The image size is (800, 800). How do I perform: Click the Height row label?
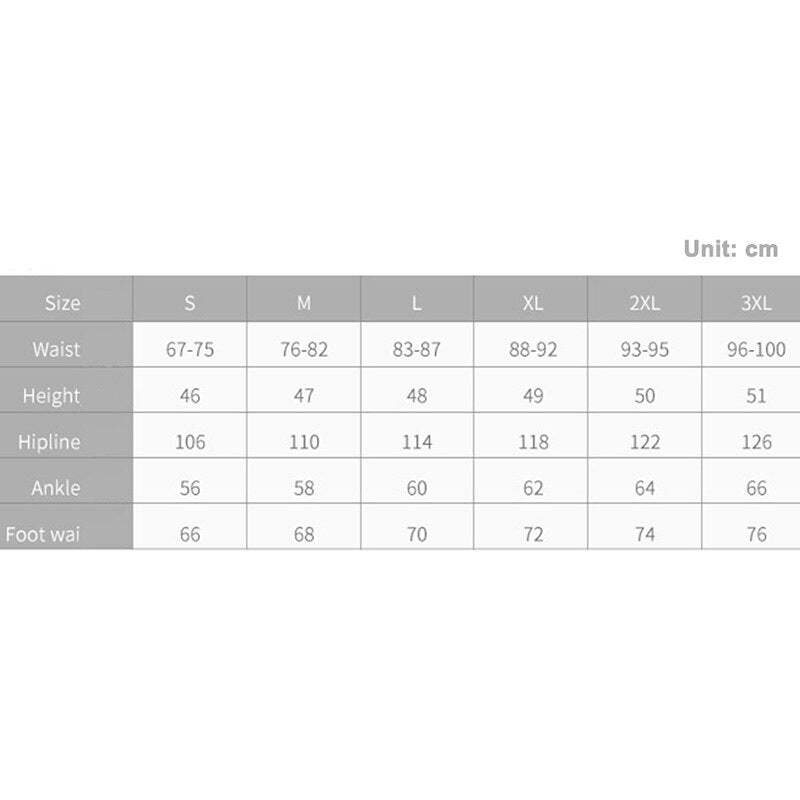coord(51,396)
